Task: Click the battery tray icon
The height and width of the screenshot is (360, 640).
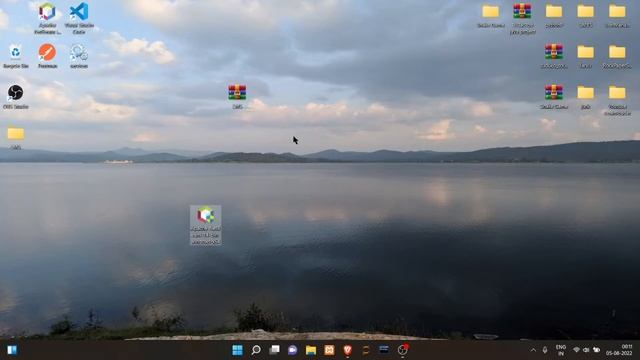Action: (596, 350)
